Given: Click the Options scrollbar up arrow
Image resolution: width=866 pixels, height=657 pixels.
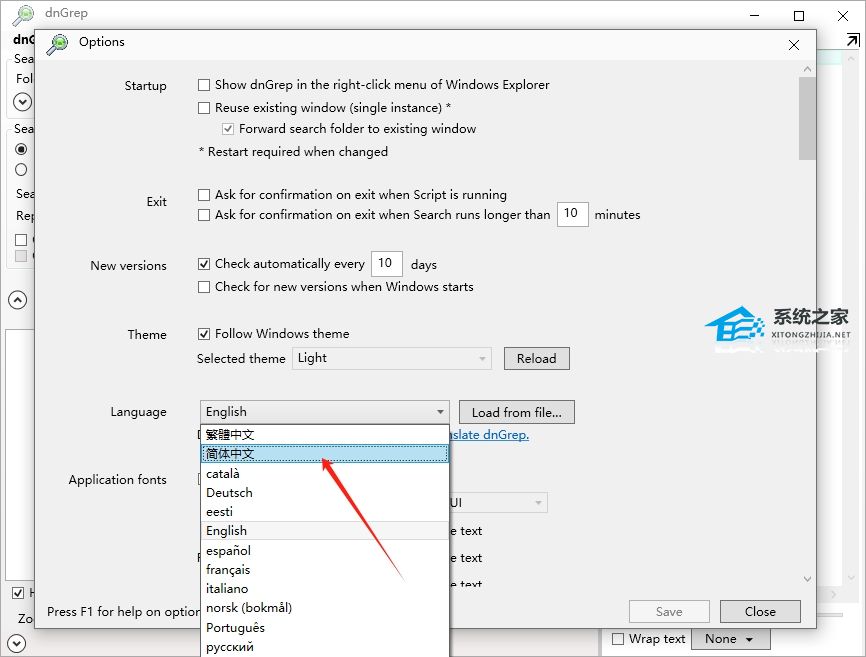Looking at the screenshot, I should click(807, 69).
